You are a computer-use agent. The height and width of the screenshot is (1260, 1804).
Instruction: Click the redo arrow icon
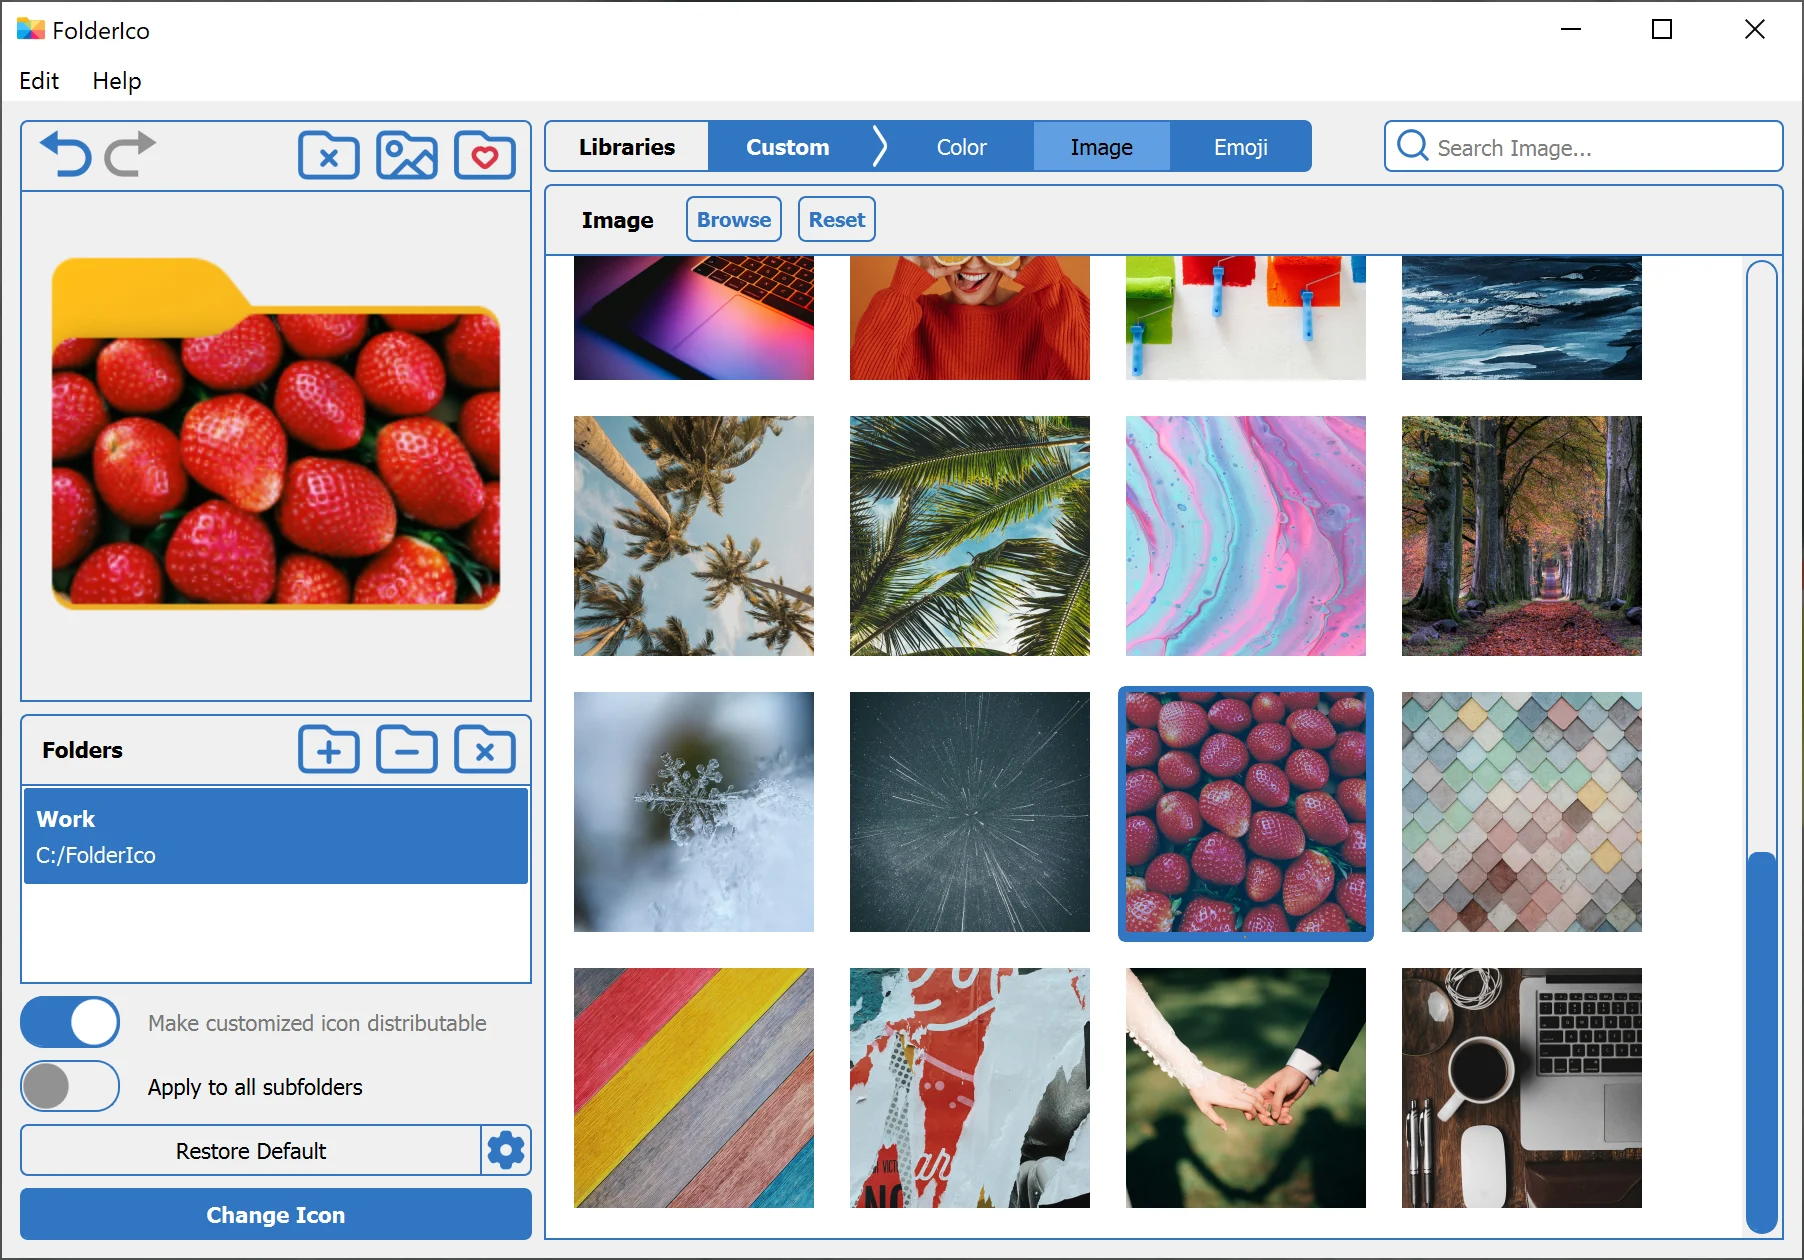pos(130,155)
